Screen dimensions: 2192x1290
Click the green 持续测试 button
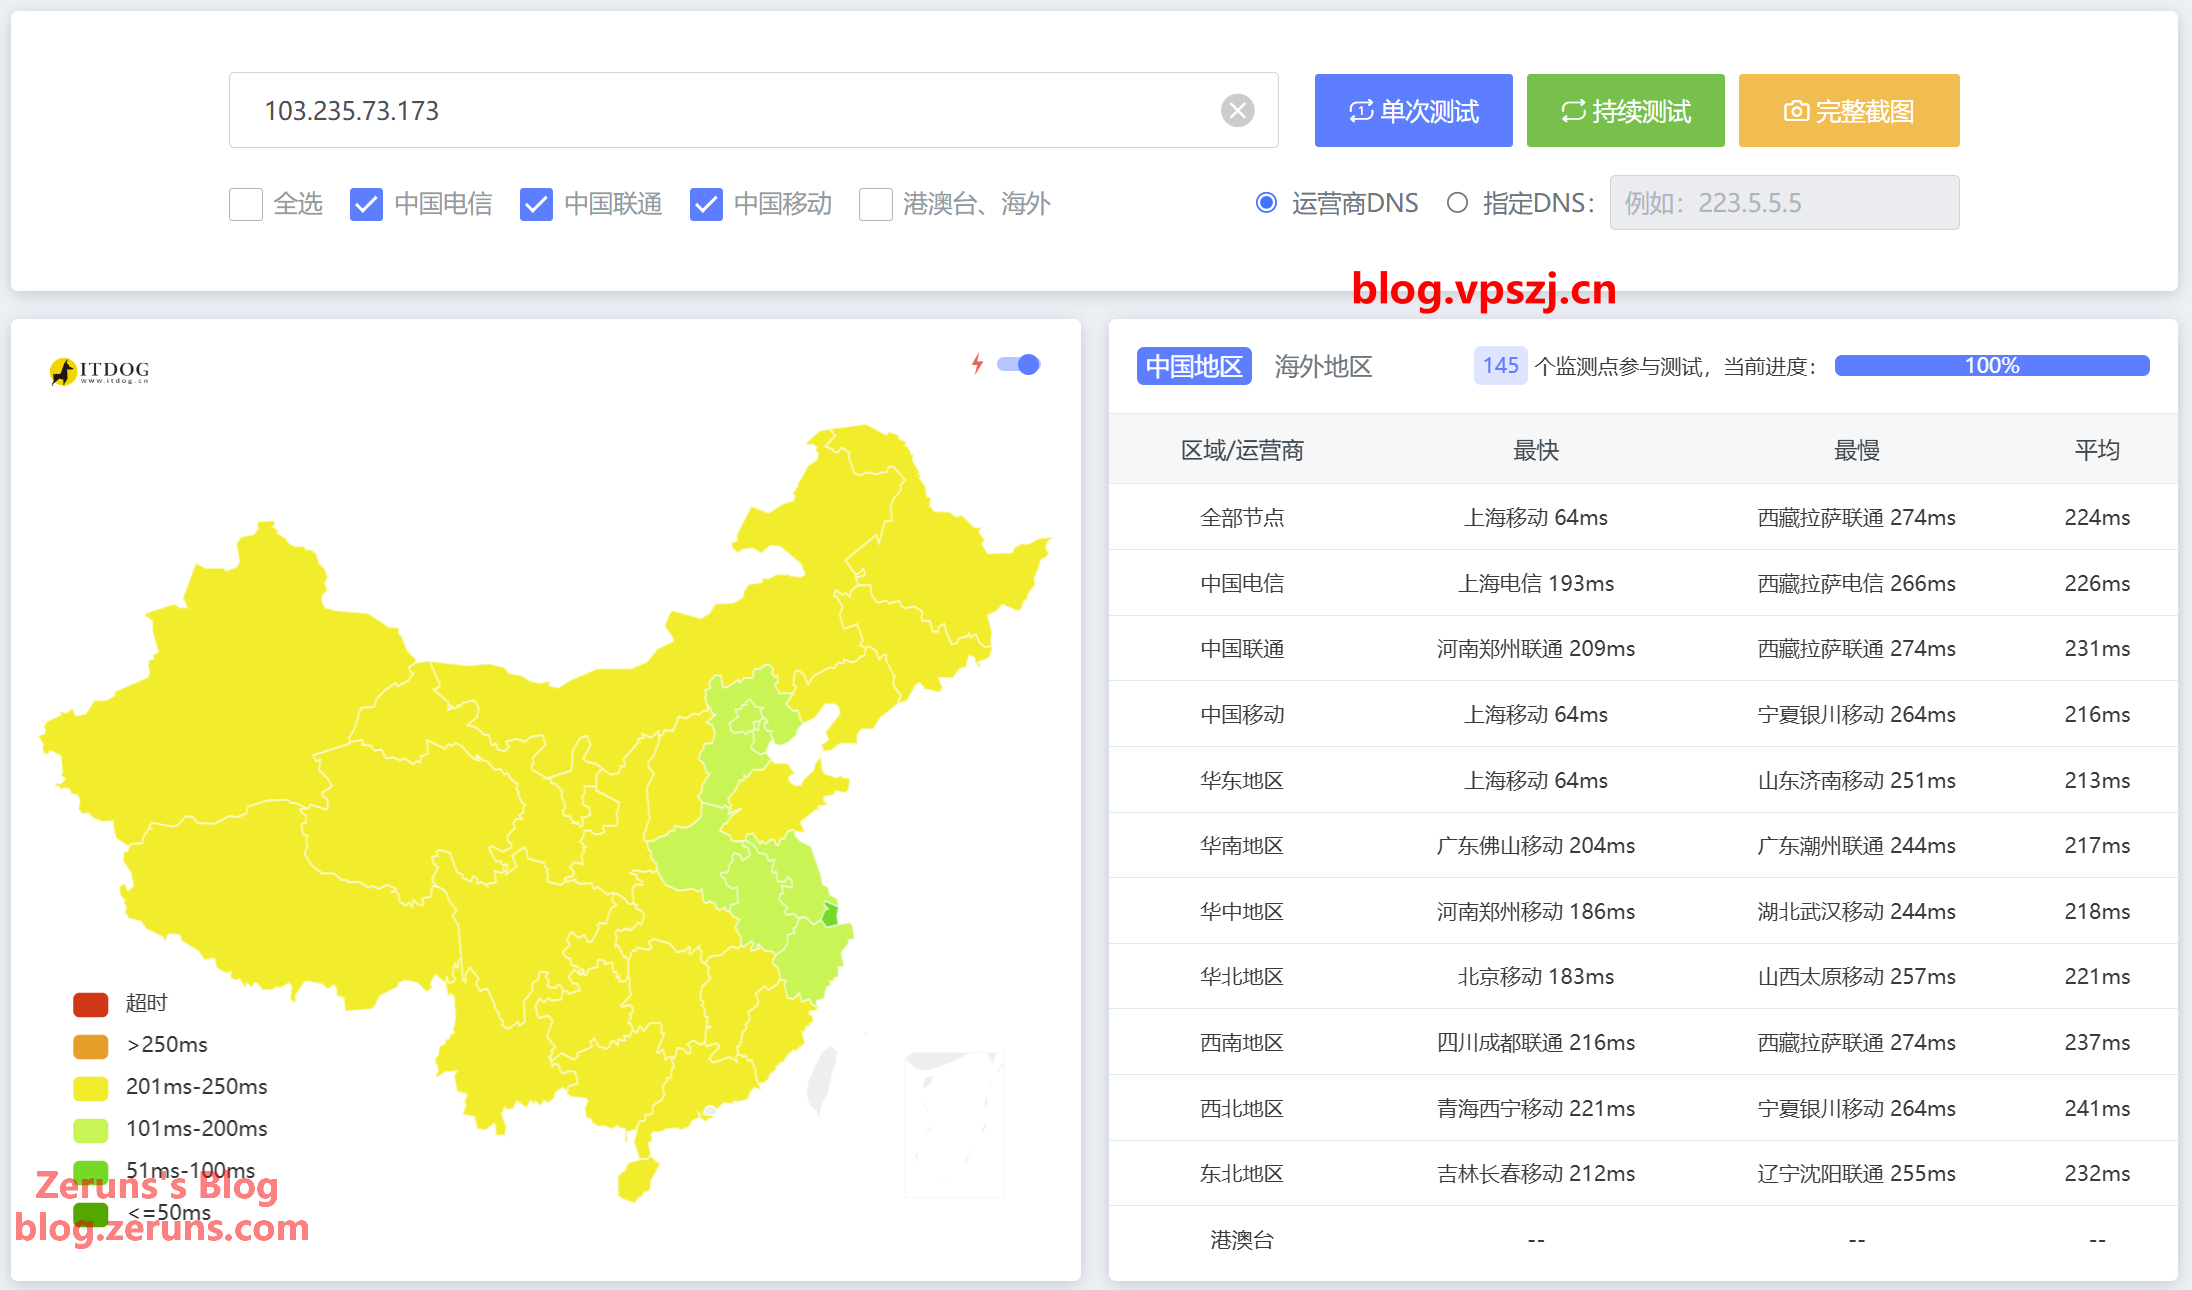click(1625, 111)
